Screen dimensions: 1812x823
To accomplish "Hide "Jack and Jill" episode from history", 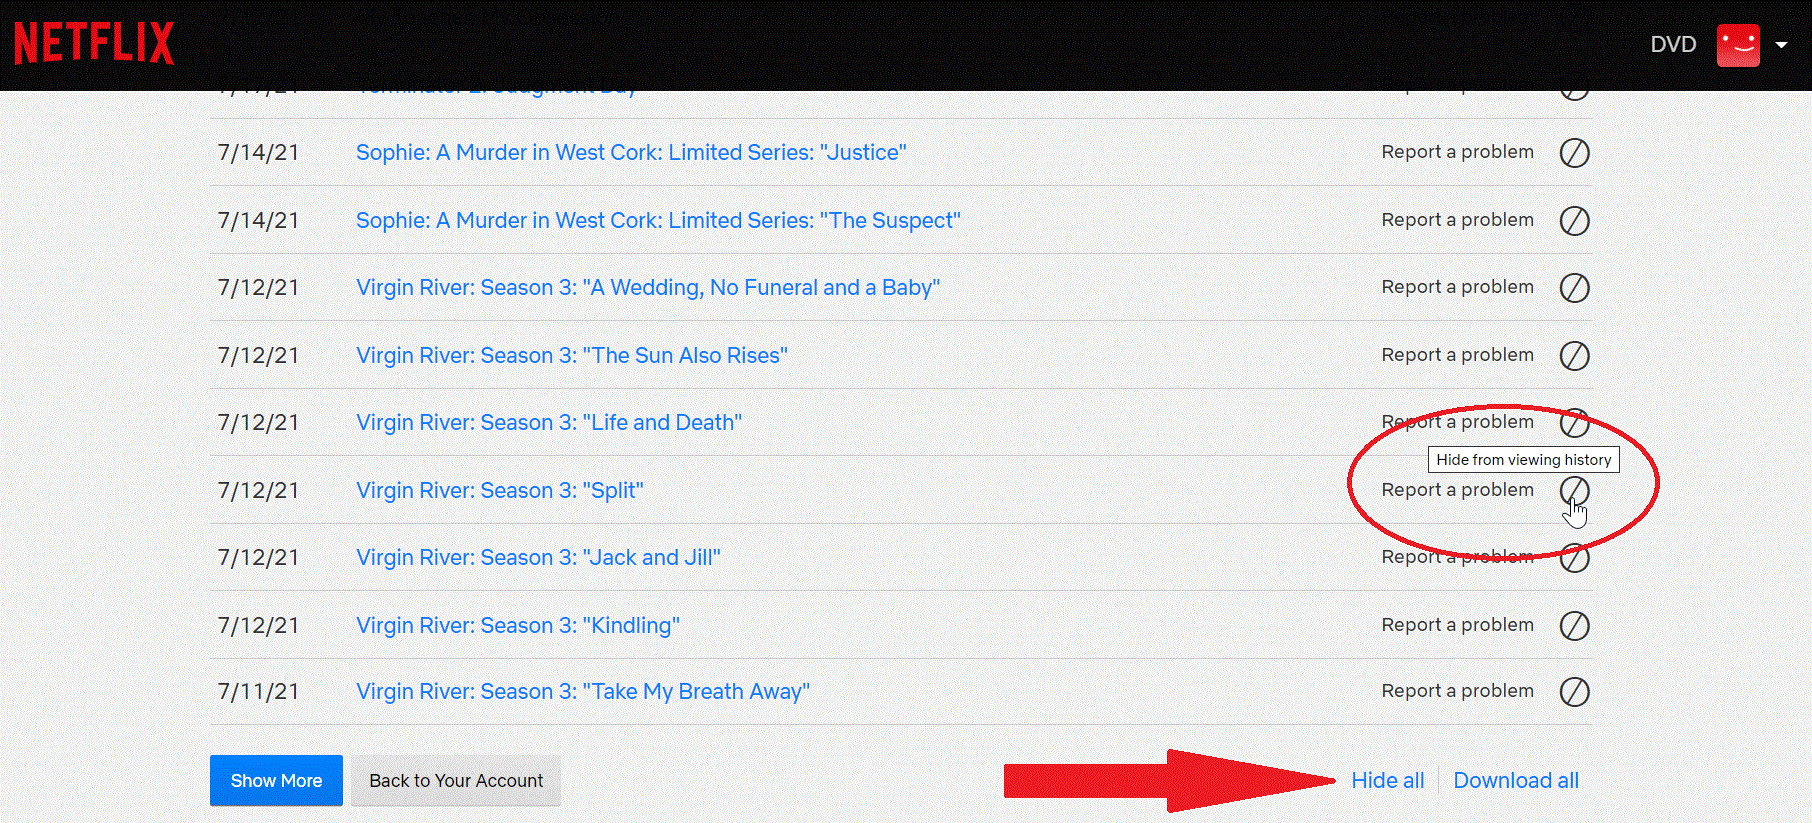I will click(1575, 558).
